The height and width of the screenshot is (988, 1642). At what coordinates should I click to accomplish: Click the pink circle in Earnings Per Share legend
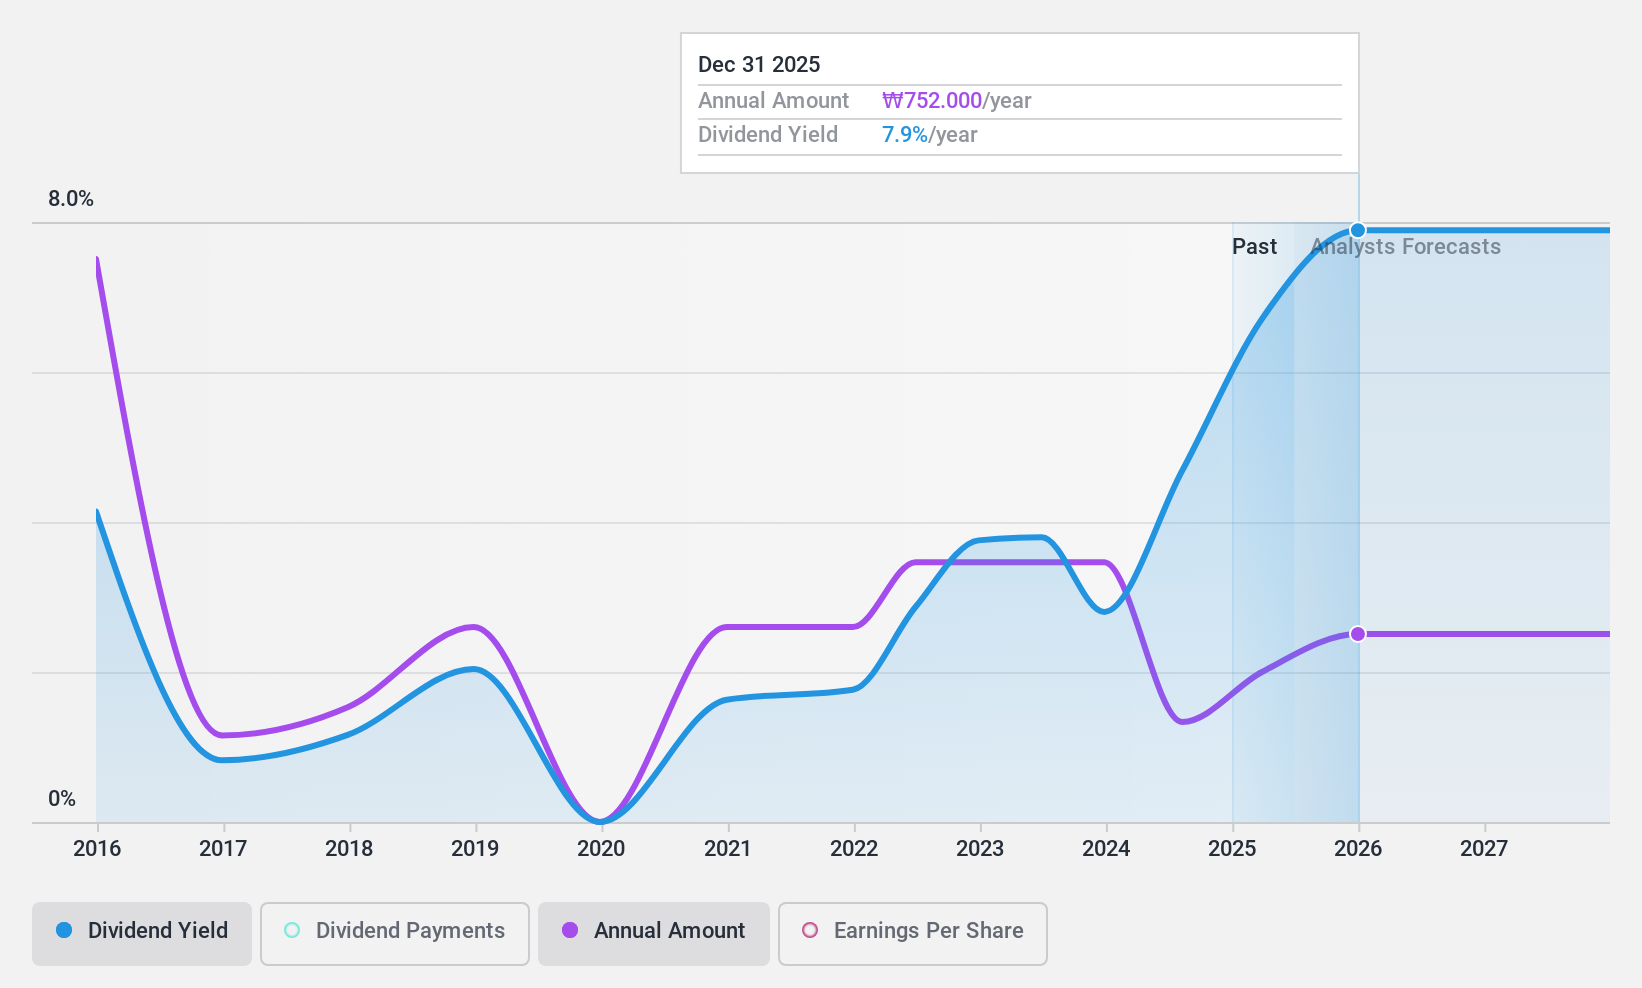(810, 930)
